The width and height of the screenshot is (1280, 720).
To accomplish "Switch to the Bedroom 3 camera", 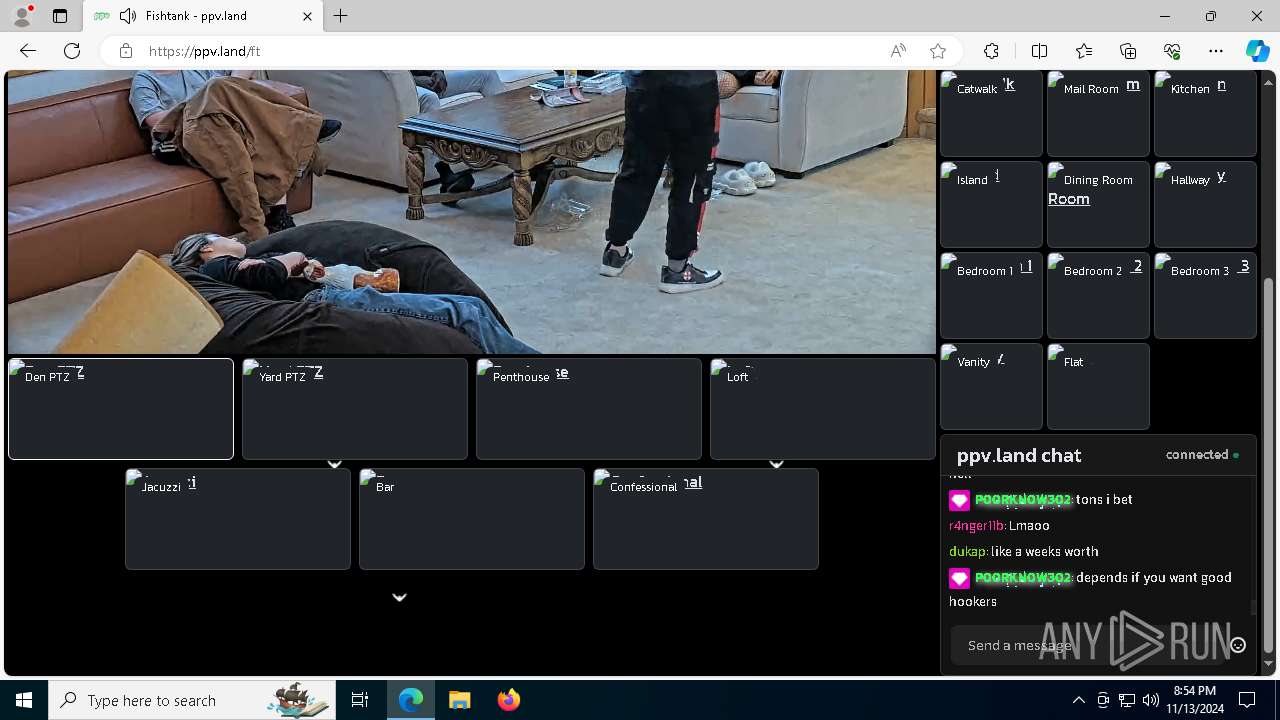I will pos(1205,295).
